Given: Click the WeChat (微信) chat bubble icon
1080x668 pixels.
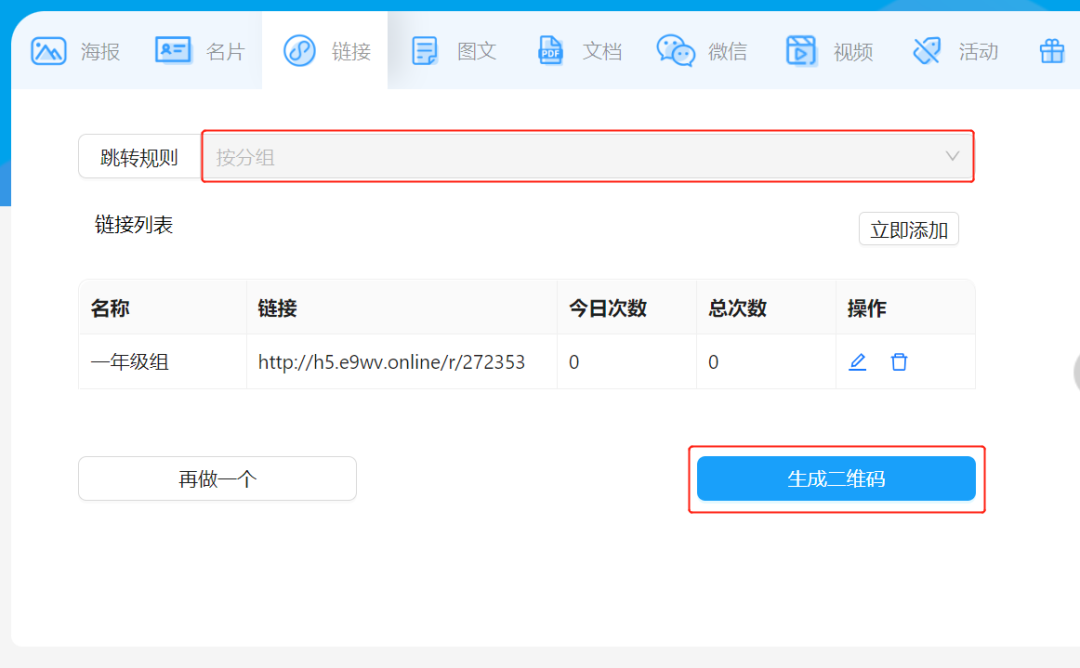Looking at the screenshot, I should point(676,51).
